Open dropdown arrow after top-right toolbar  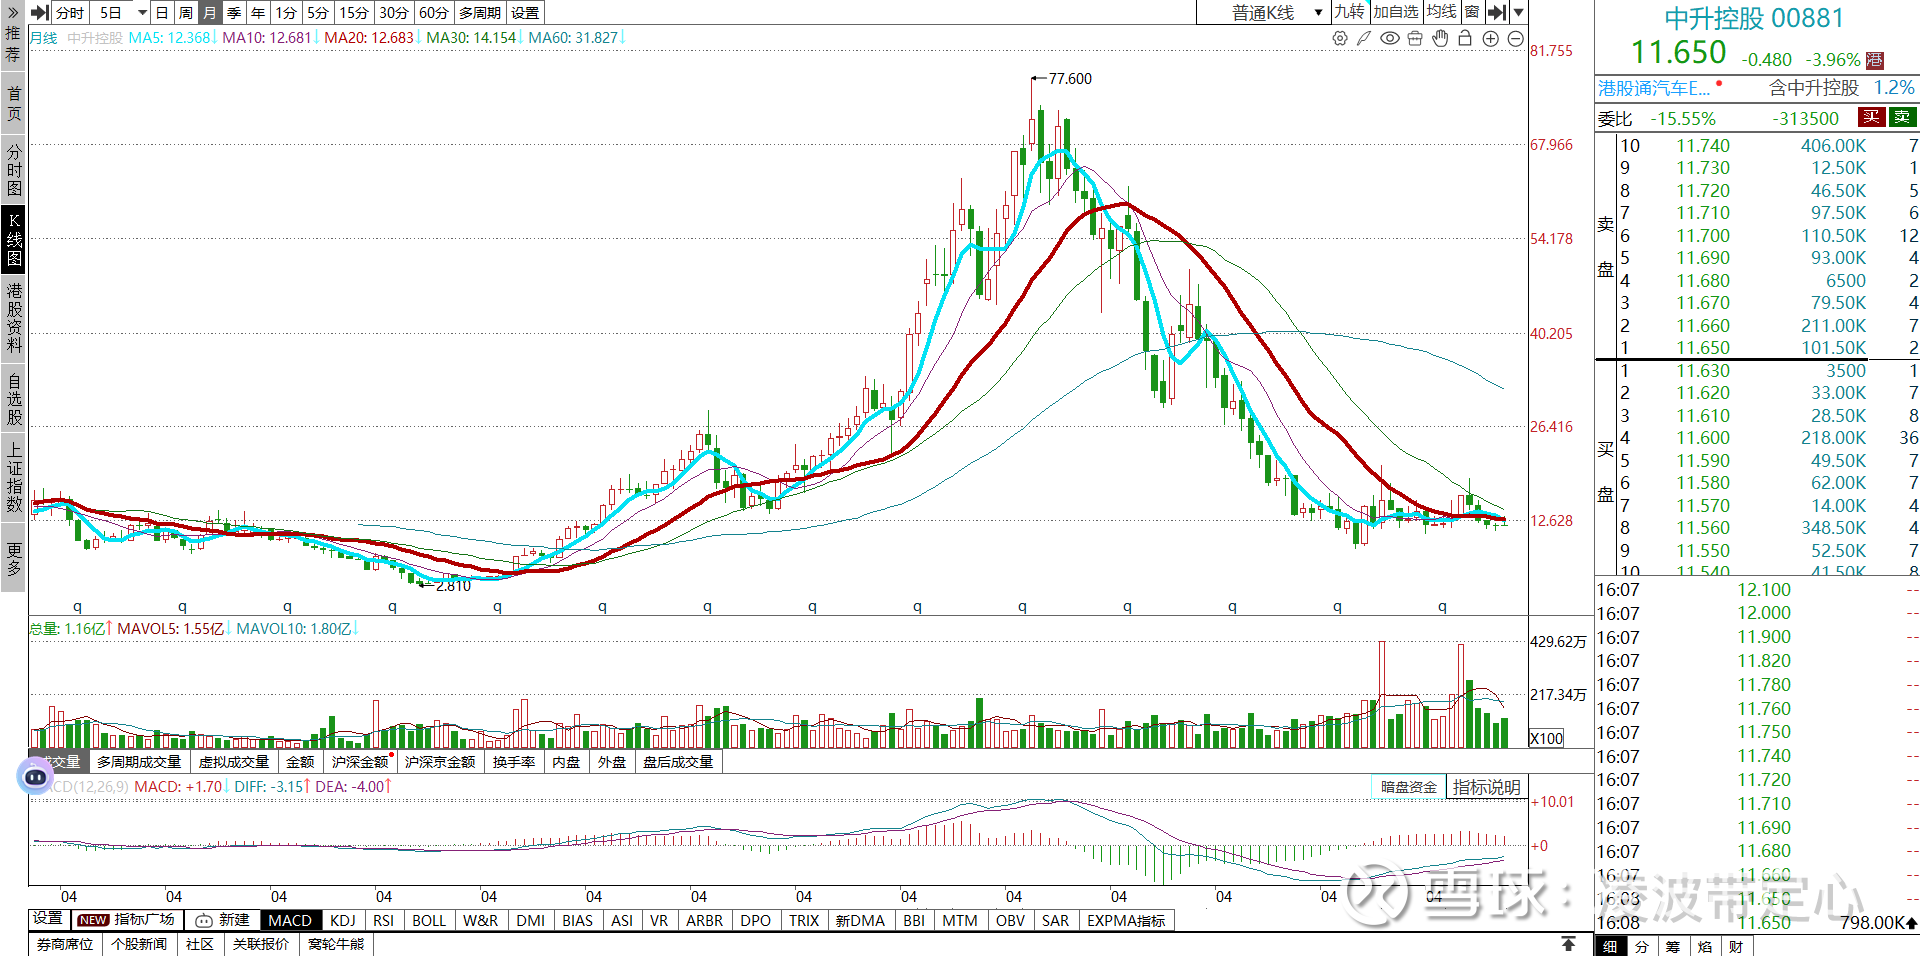click(x=1519, y=12)
